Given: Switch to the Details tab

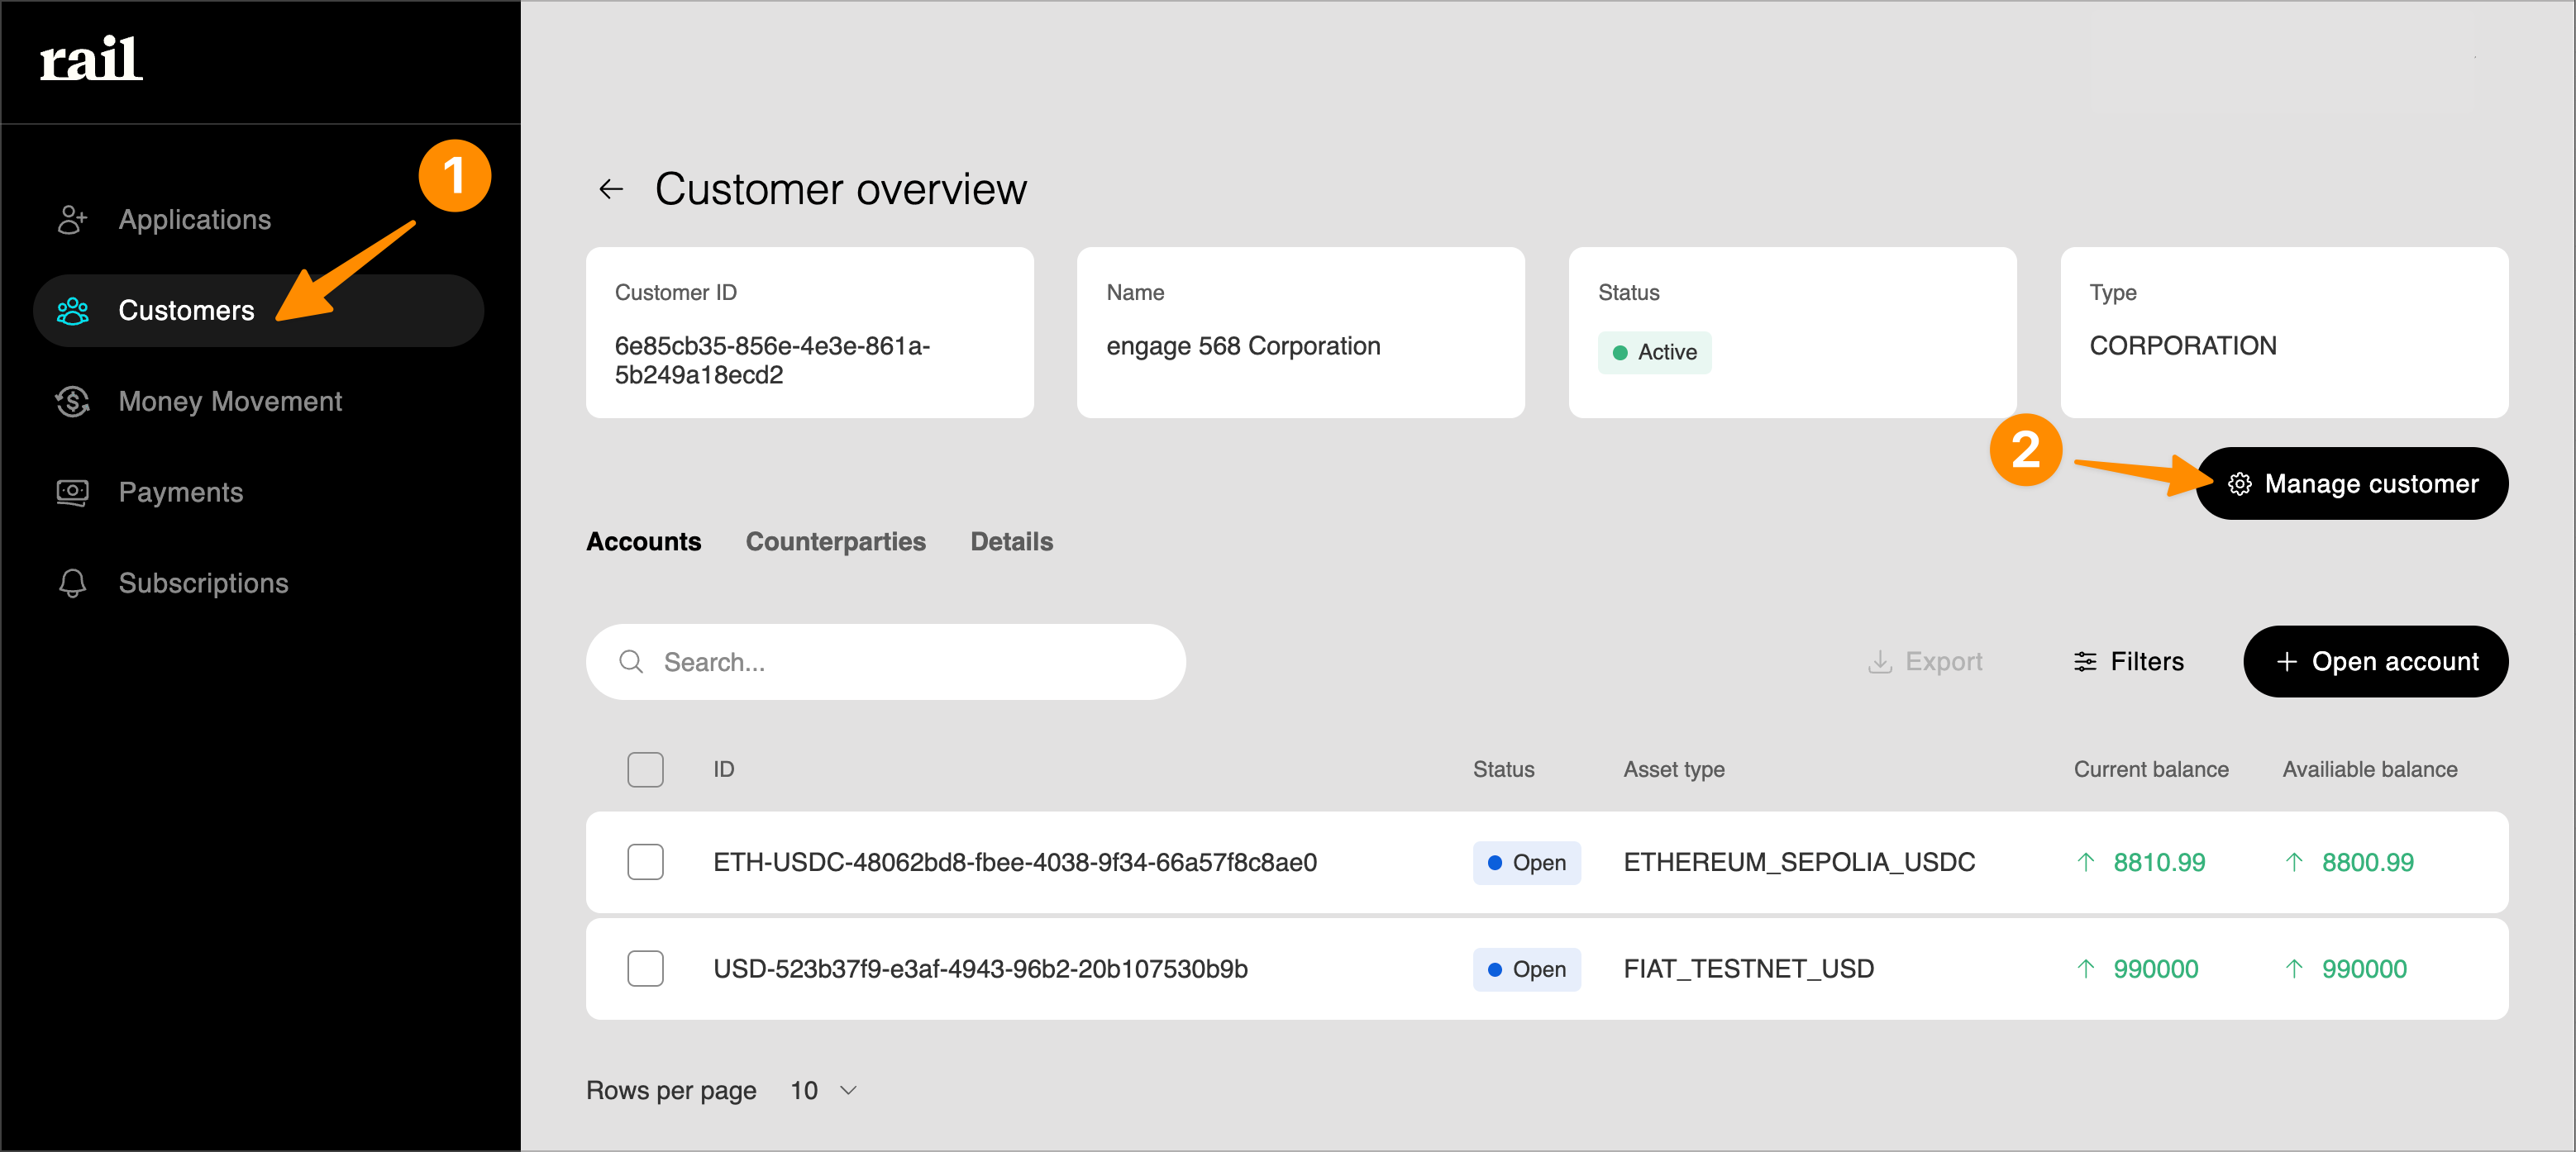Looking at the screenshot, I should click(1011, 541).
